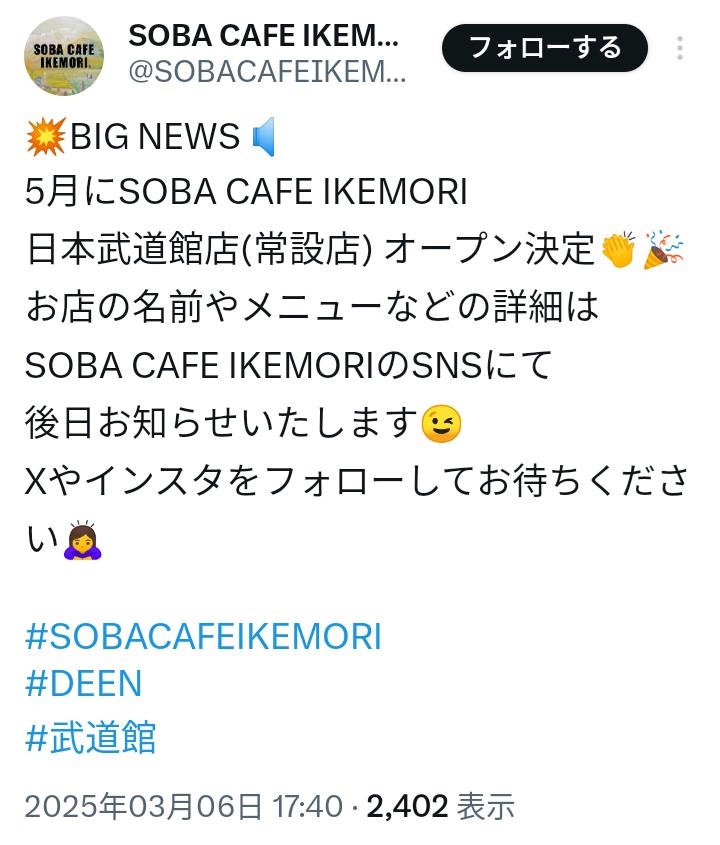
Task: Click the clapping hands emoji
Action: [x=619, y=249]
